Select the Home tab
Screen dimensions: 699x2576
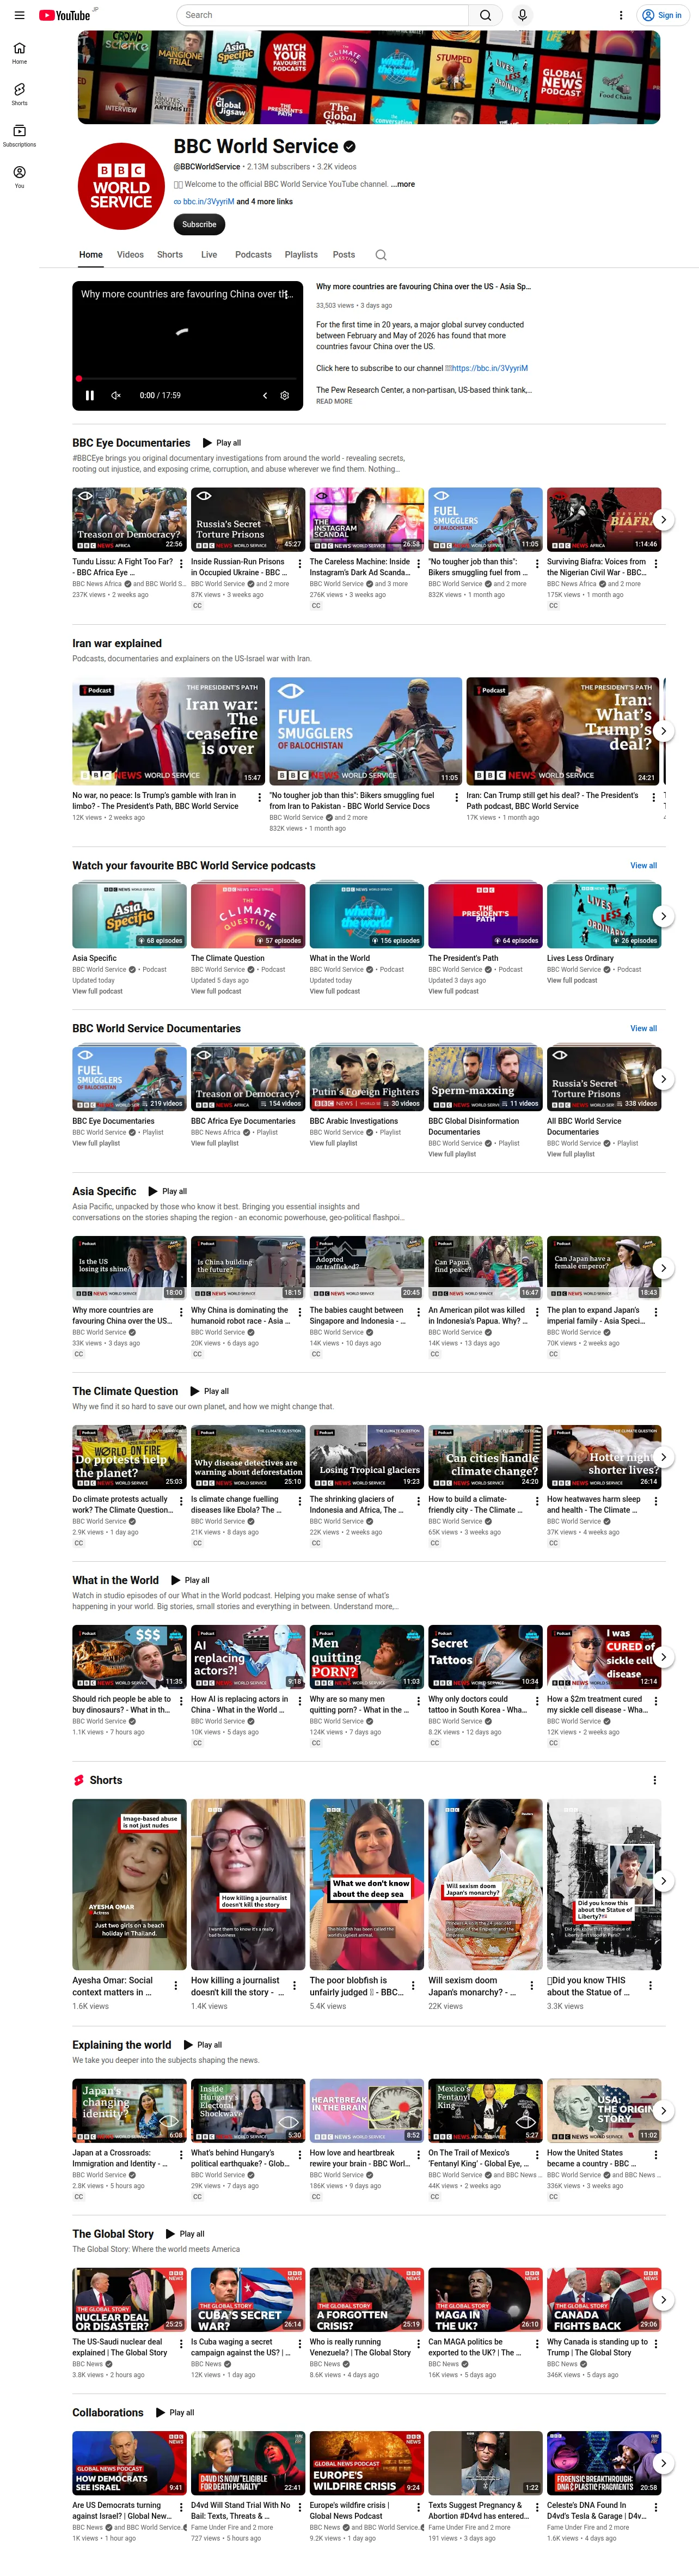[91, 255]
